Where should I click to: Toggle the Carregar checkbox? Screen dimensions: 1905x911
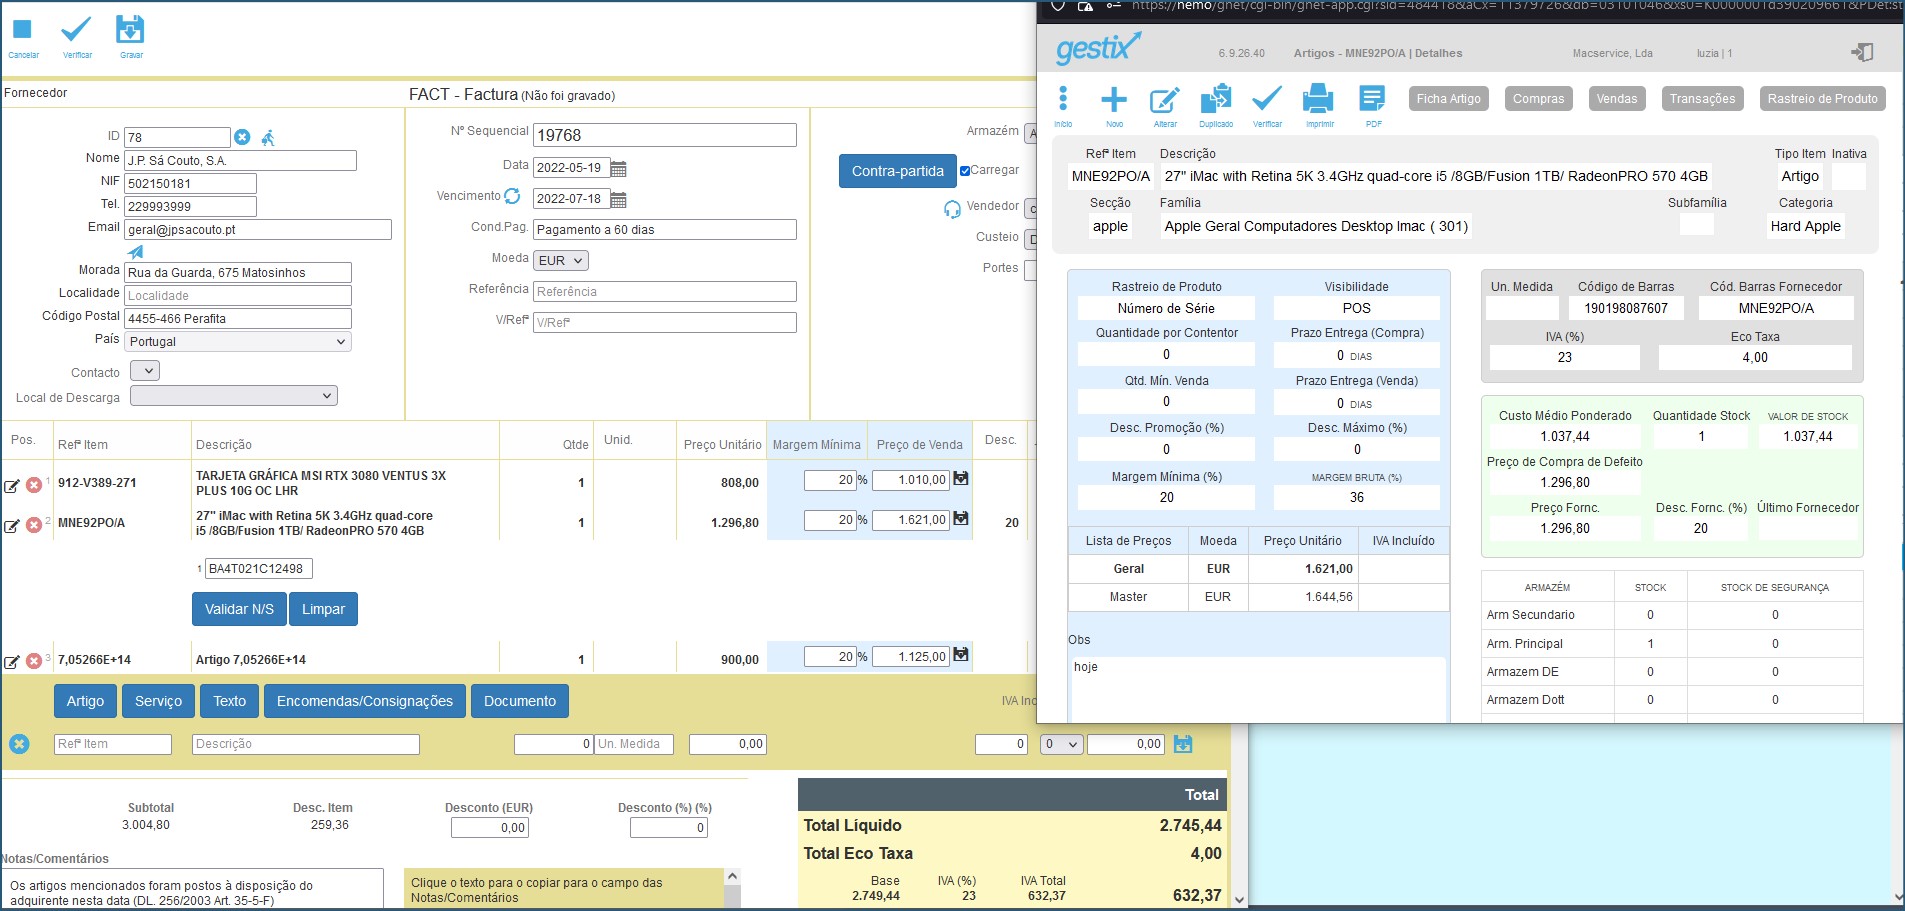click(x=965, y=171)
